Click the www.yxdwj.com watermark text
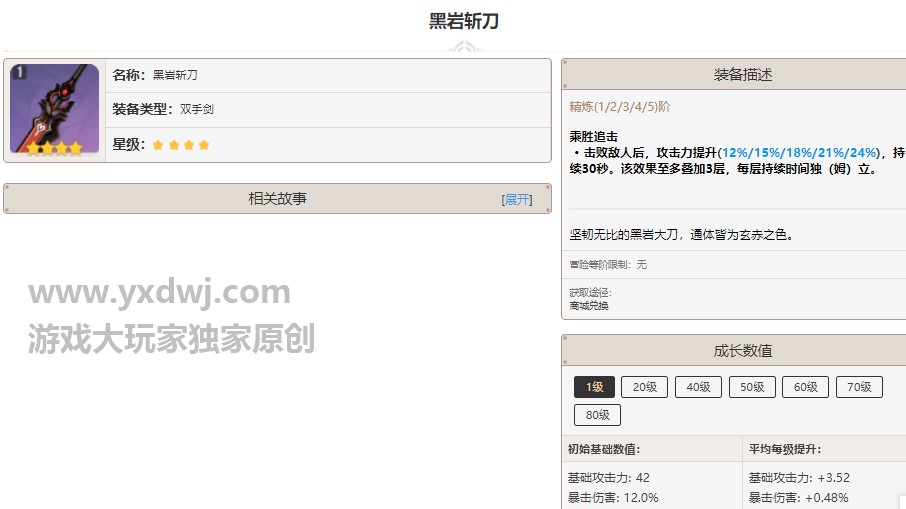Image resolution: width=906 pixels, height=509 pixels. pyautogui.click(x=159, y=292)
